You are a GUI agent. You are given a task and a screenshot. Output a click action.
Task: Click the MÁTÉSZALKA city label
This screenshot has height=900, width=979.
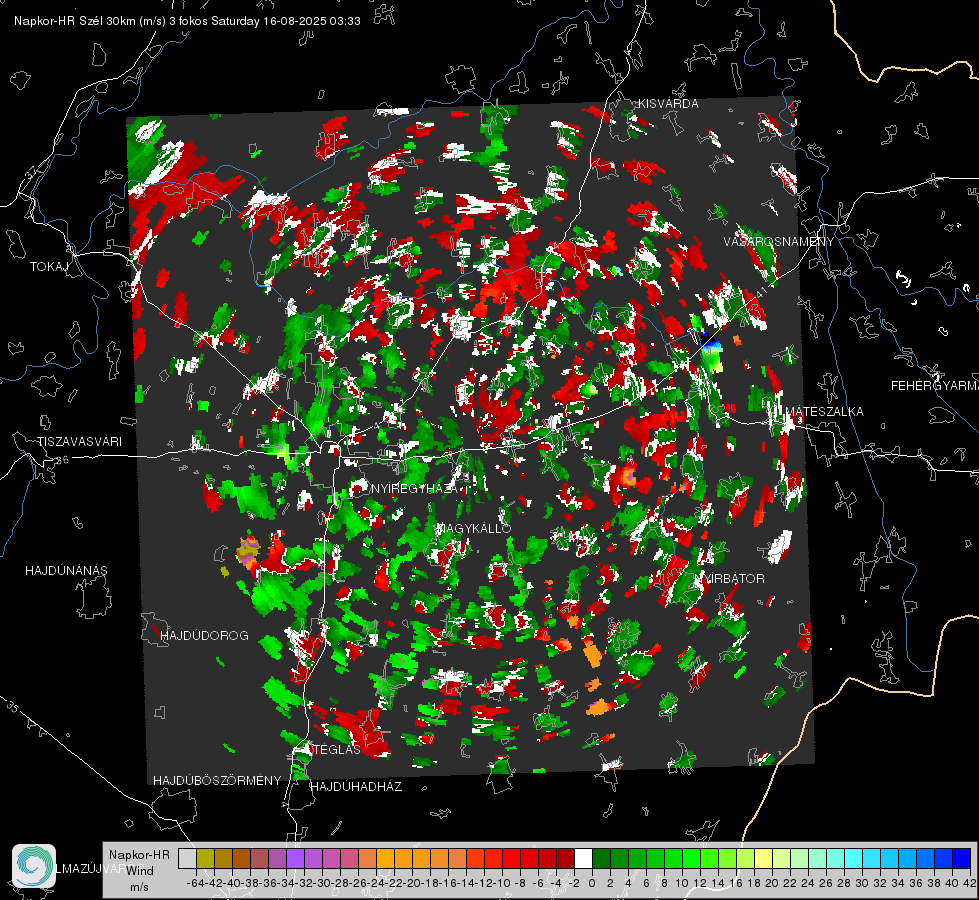(824, 412)
